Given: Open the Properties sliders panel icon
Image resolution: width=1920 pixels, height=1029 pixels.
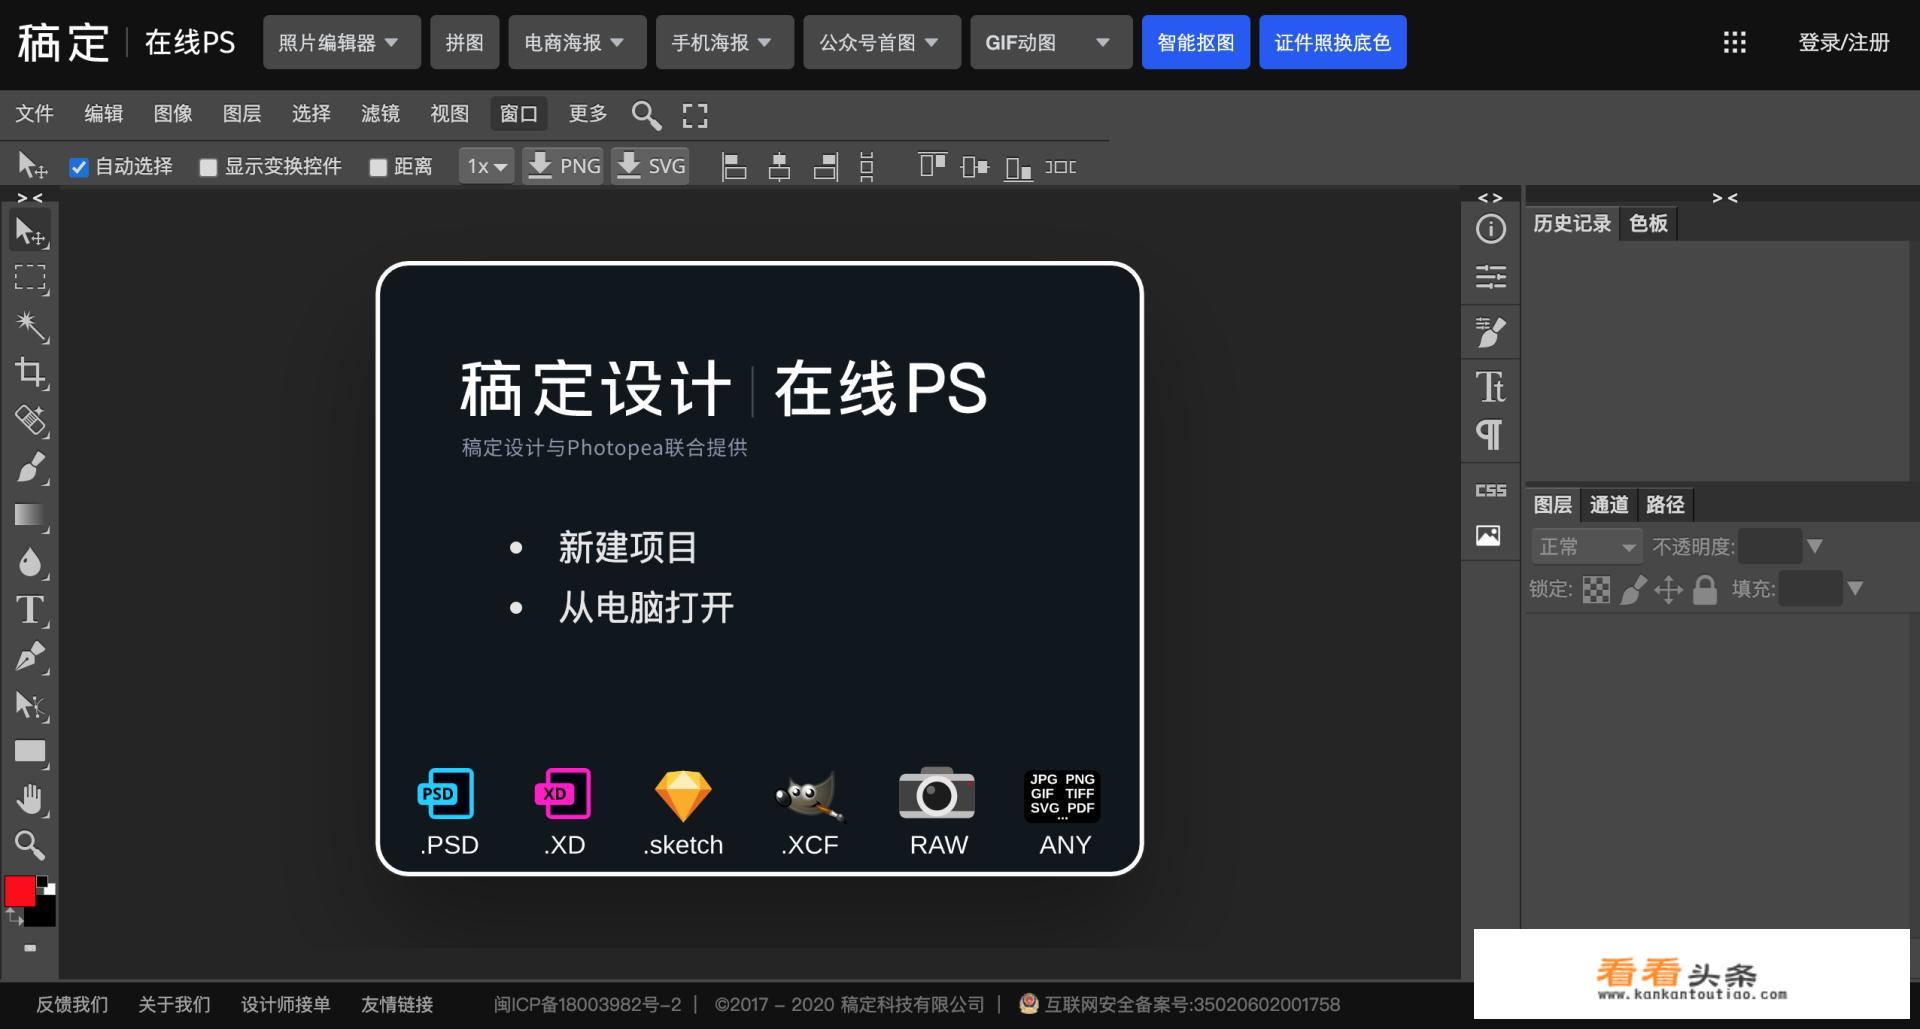Looking at the screenshot, I should (1490, 276).
